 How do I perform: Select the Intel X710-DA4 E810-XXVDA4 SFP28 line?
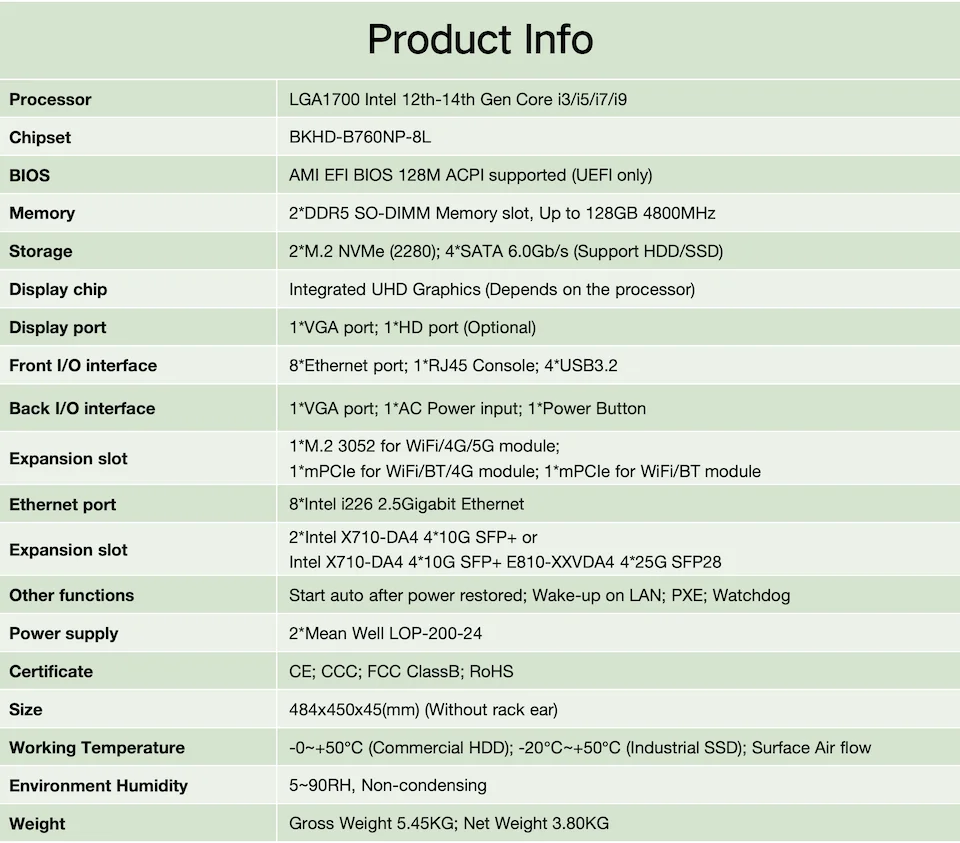505,562
